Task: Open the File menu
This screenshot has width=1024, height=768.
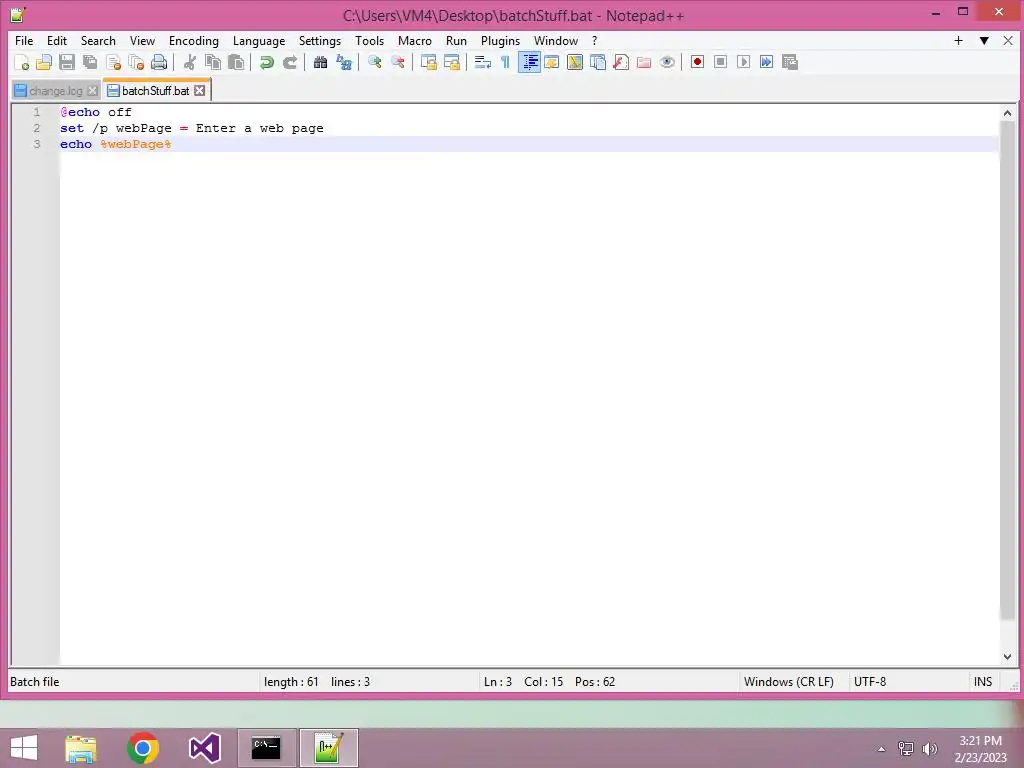Action: (24, 40)
